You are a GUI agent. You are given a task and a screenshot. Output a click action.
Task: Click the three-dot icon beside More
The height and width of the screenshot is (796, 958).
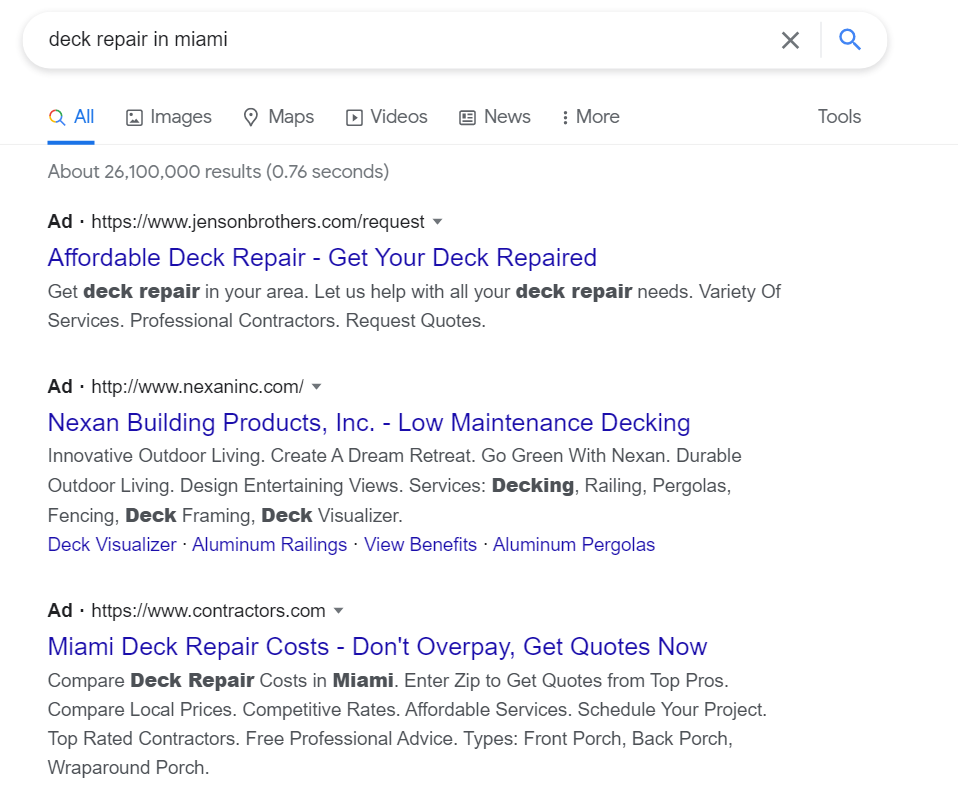click(565, 117)
